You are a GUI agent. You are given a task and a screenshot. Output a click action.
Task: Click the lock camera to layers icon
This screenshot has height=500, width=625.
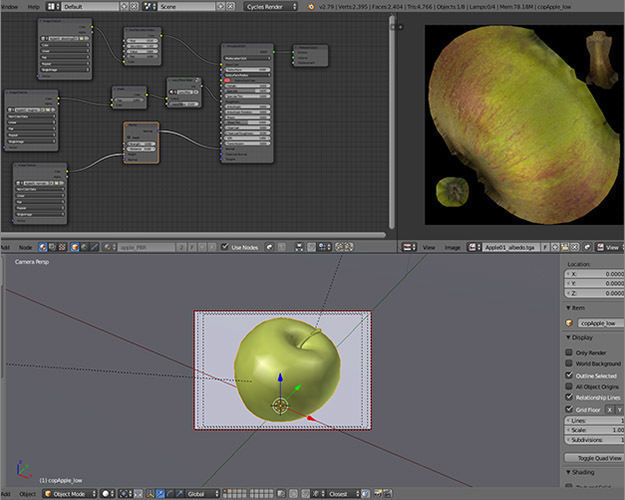pyautogui.click(x=281, y=494)
